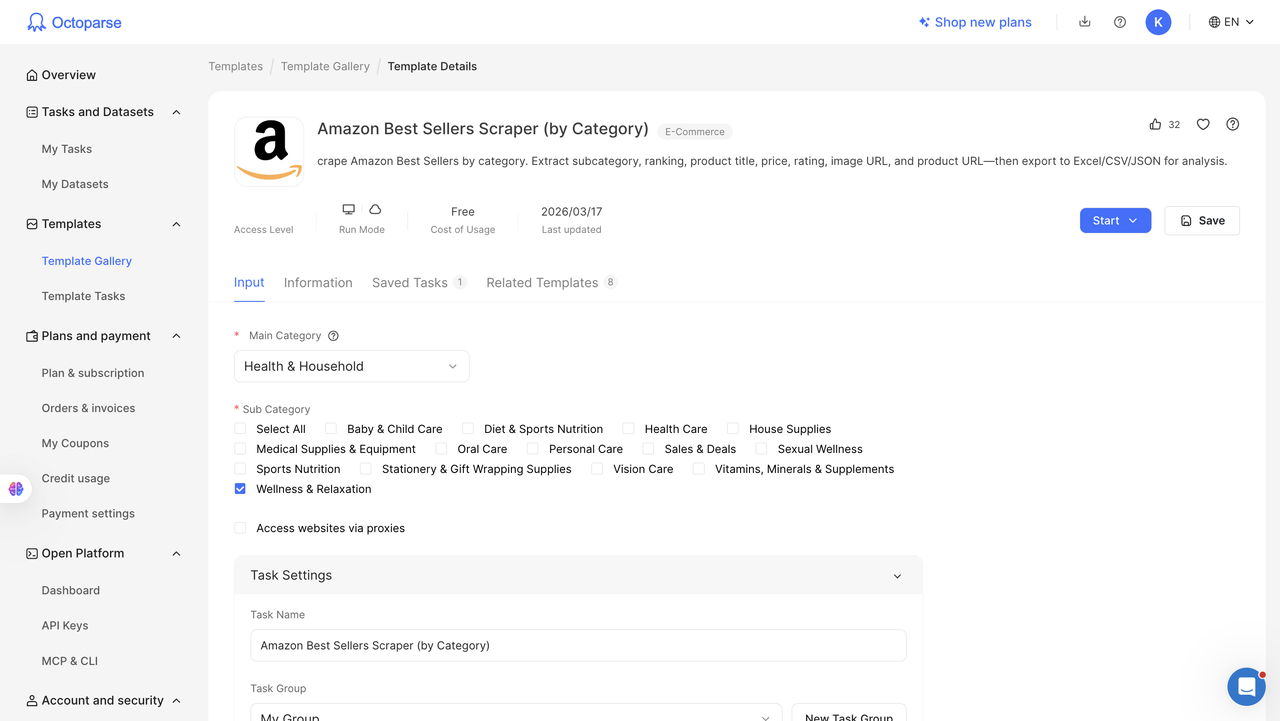Check Diet & Sports Nutrition
Image resolution: width=1280 pixels, height=721 pixels.
468,429
